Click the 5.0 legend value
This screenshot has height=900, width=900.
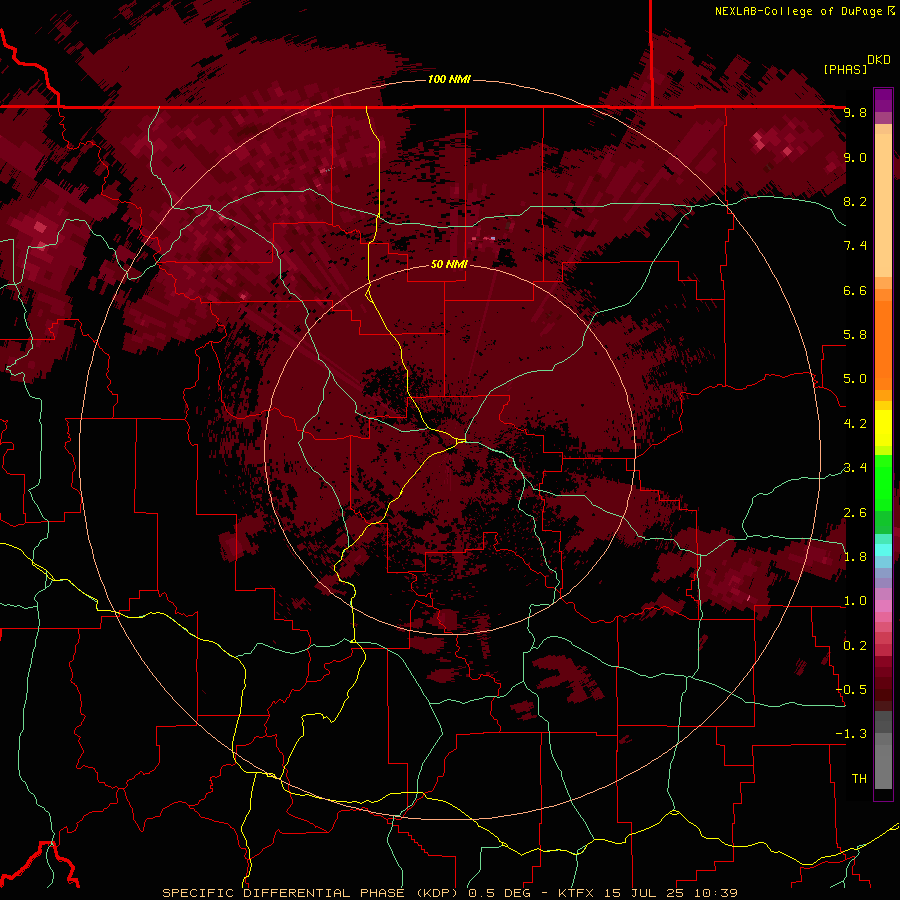pyautogui.click(x=855, y=379)
